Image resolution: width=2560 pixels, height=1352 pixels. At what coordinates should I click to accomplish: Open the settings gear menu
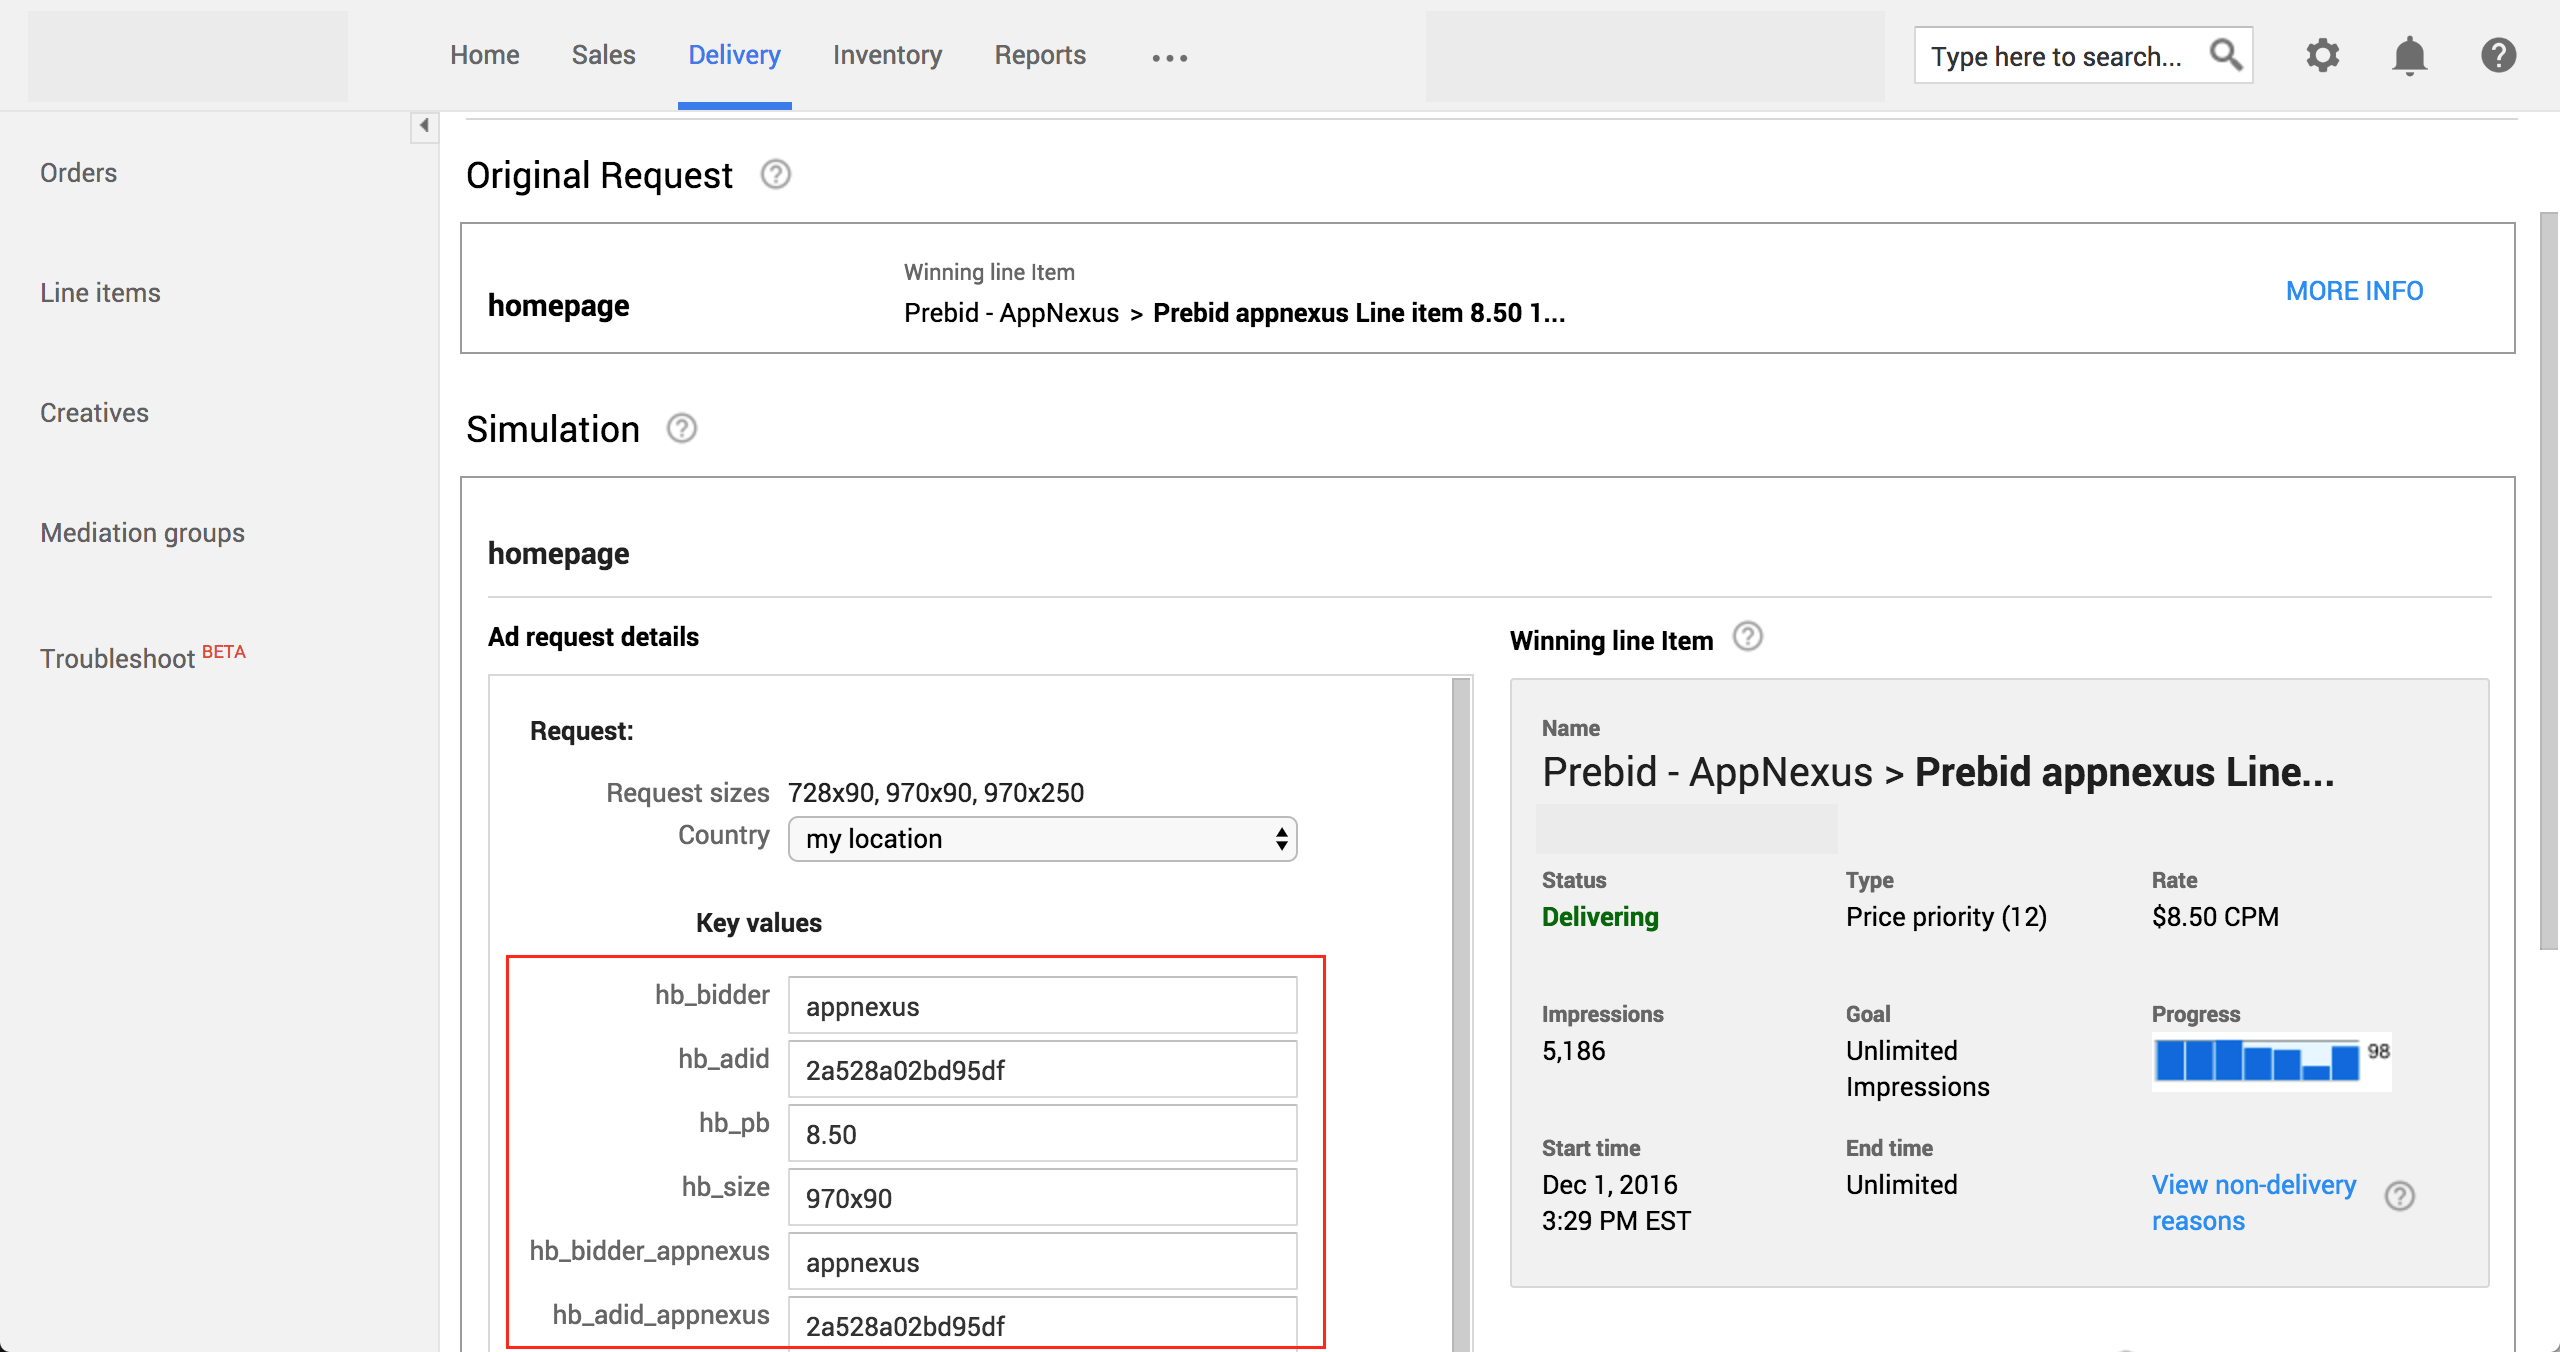coord(2323,55)
